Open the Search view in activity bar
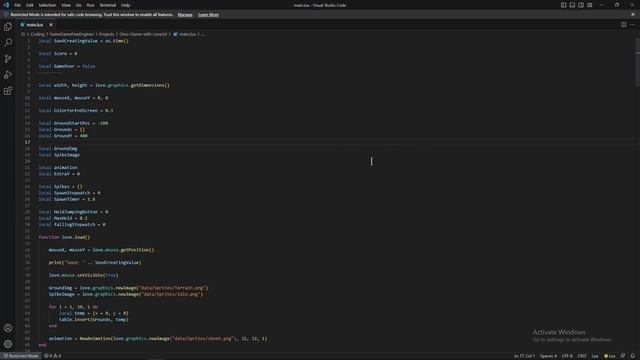Image resolution: width=640 pixels, height=360 pixels. pyautogui.click(x=8, y=43)
